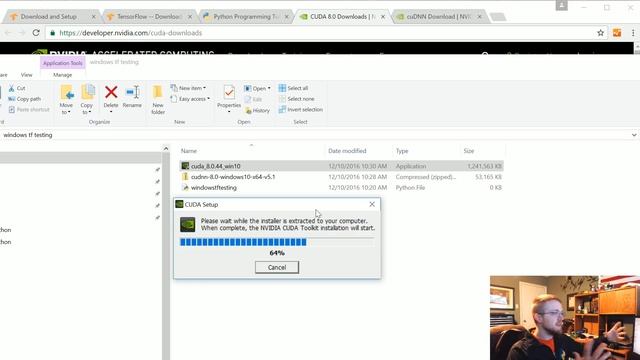Sort files by Date modified column

tap(347, 151)
